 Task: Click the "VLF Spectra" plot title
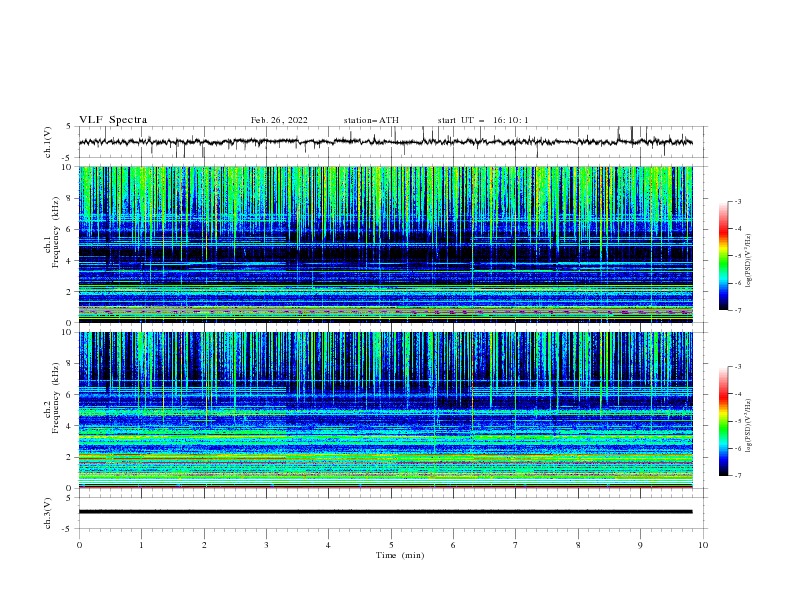[x=113, y=120]
